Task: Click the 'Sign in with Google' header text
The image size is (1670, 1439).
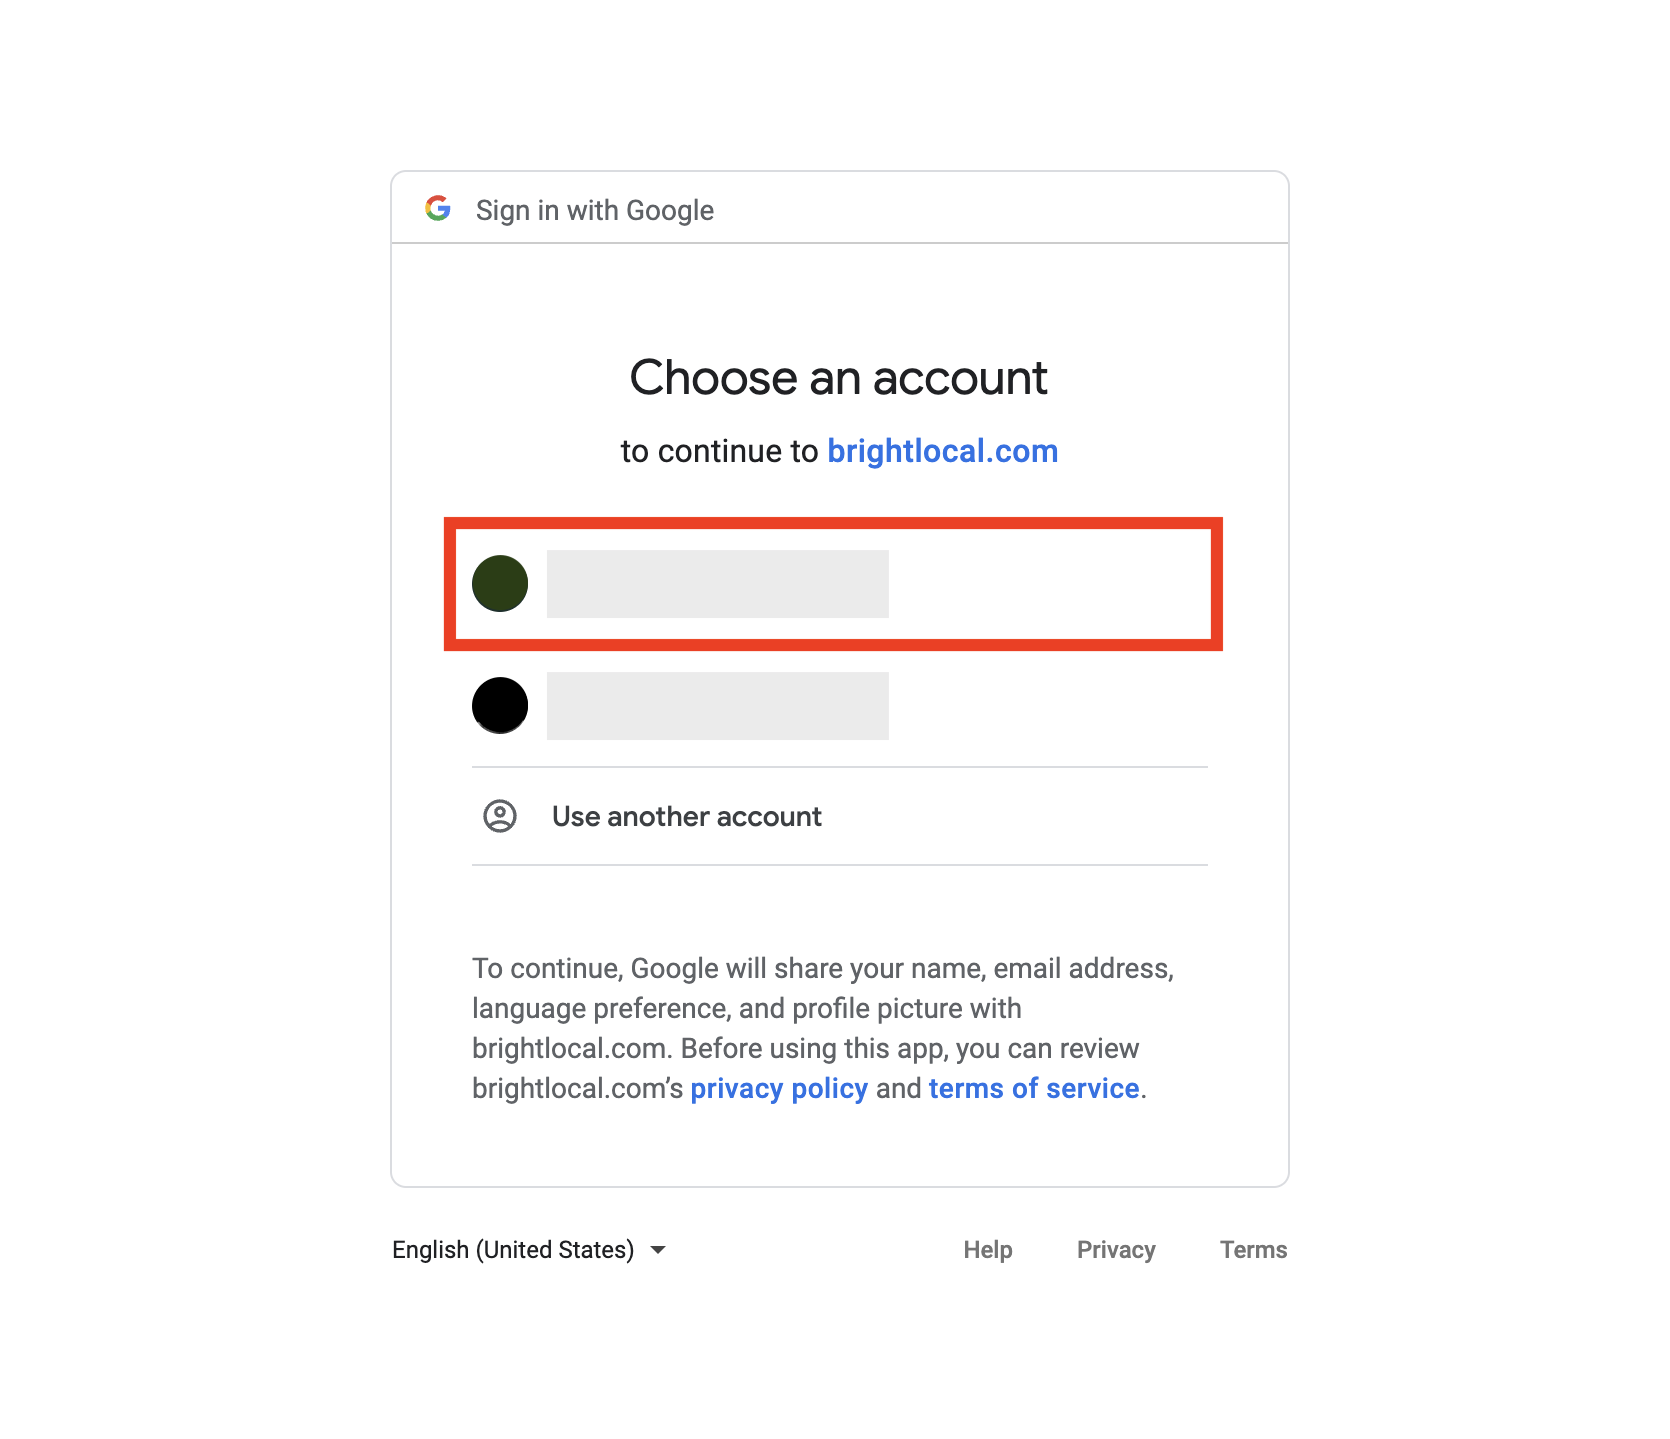Action: pos(595,210)
